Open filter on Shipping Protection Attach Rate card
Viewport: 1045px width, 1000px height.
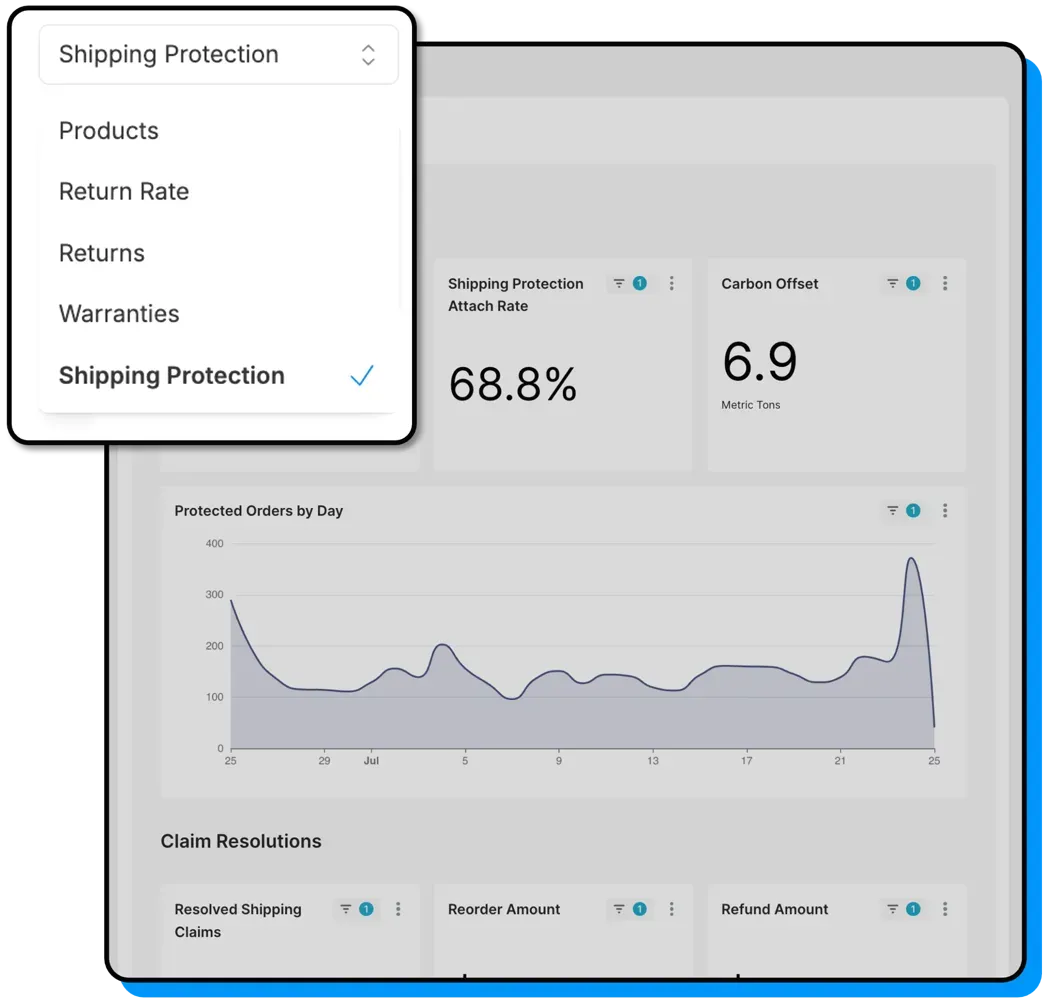tap(620, 284)
